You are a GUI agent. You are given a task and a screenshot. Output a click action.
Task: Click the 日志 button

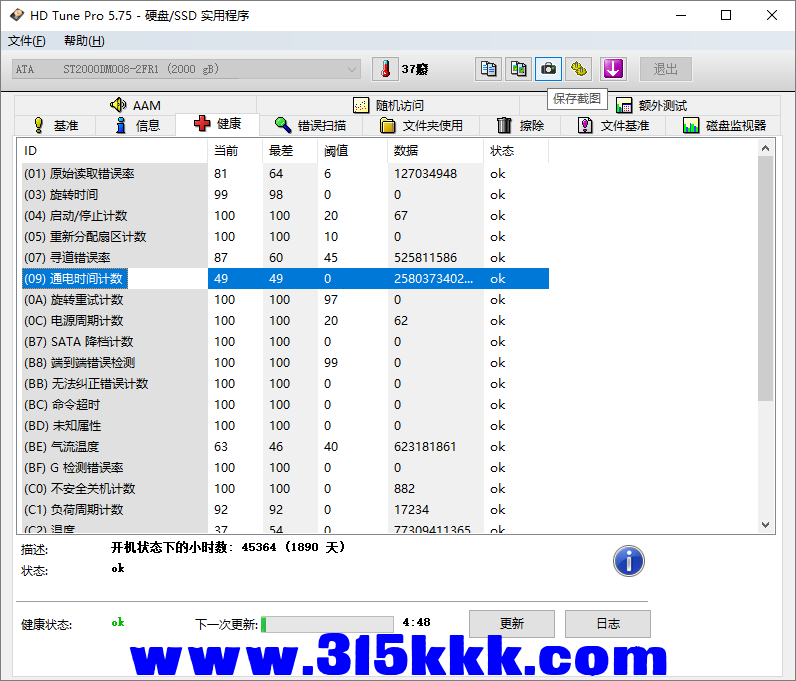coord(608,624)
